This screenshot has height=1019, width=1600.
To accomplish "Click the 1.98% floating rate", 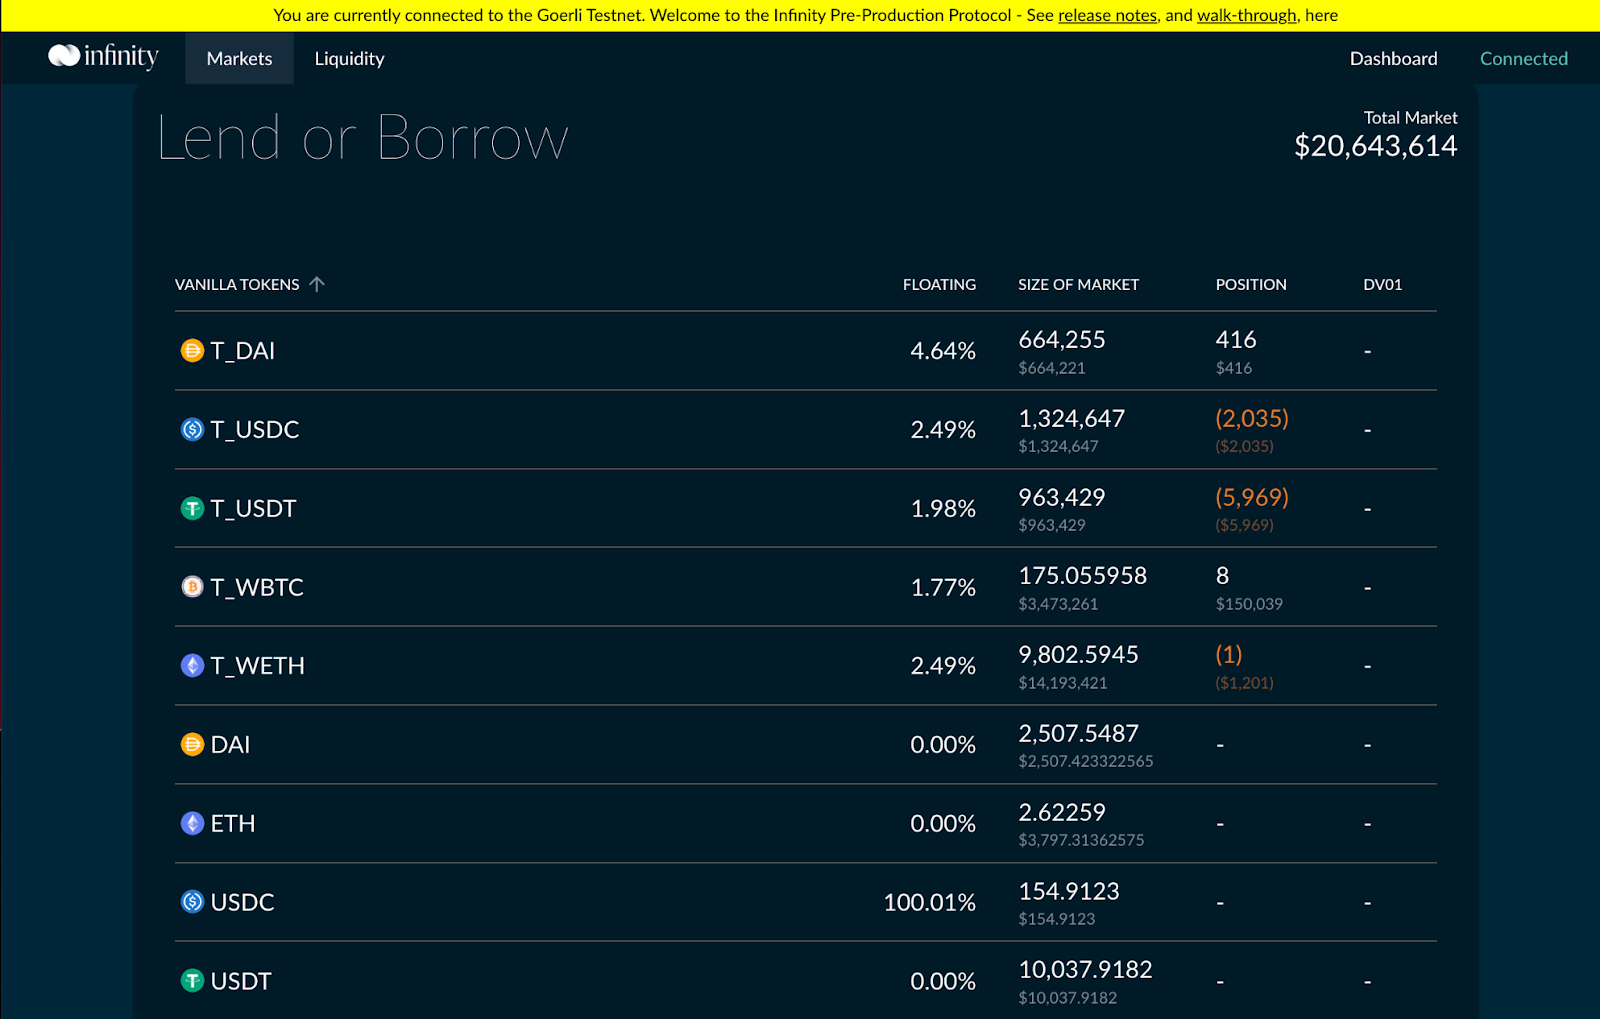I will pos(943,509).
